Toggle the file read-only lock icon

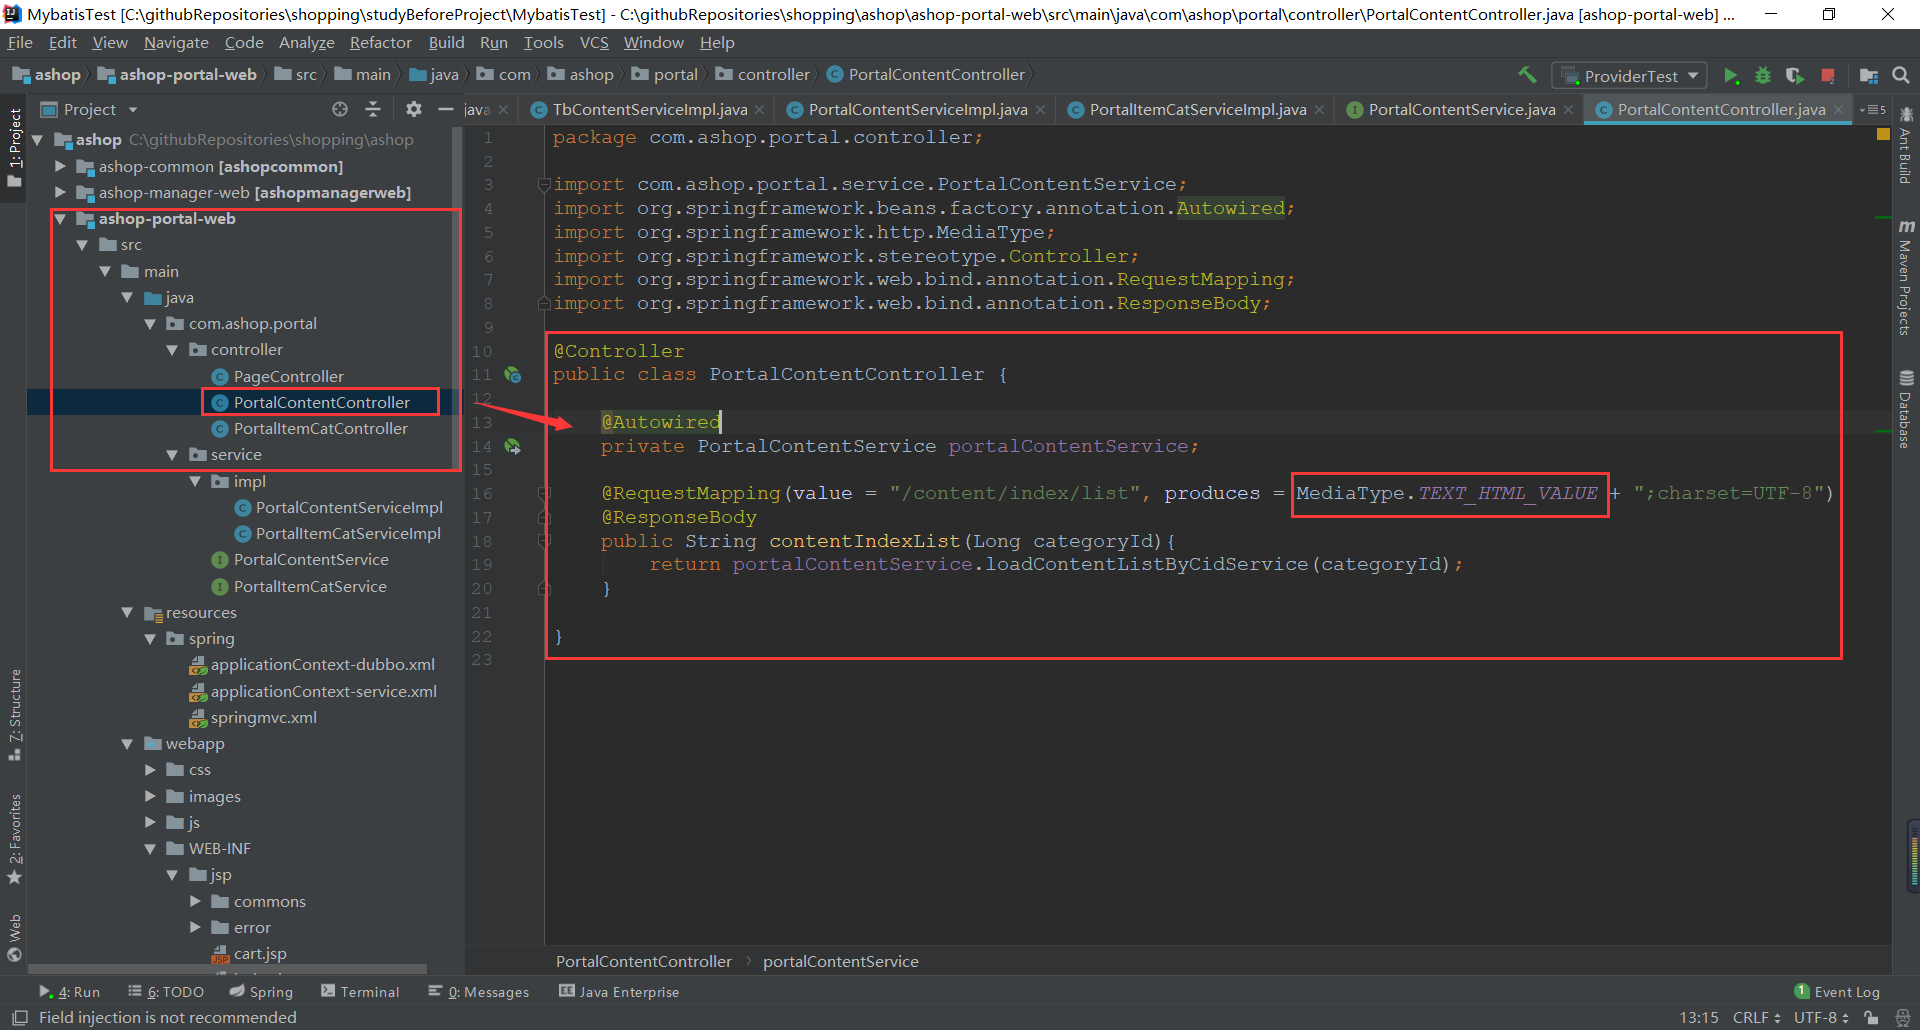[x=1871, y=1018]
